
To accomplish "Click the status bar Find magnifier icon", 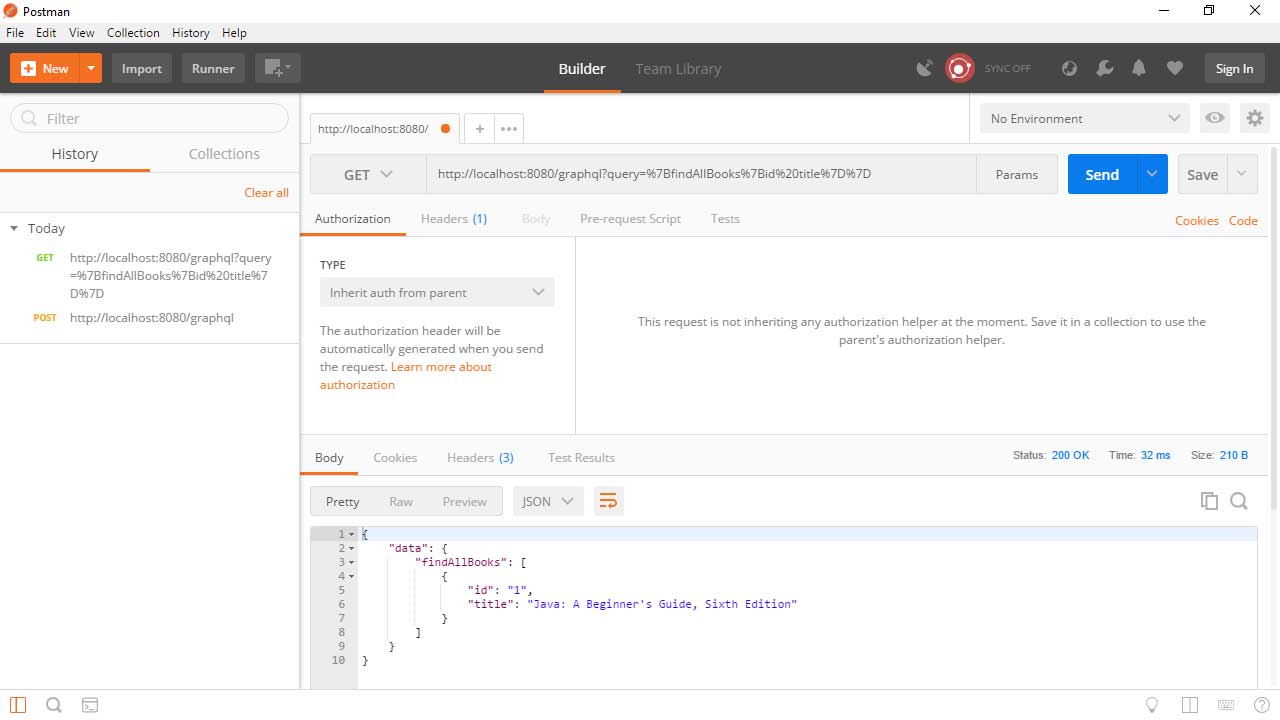I will click(x=54, y=705).
